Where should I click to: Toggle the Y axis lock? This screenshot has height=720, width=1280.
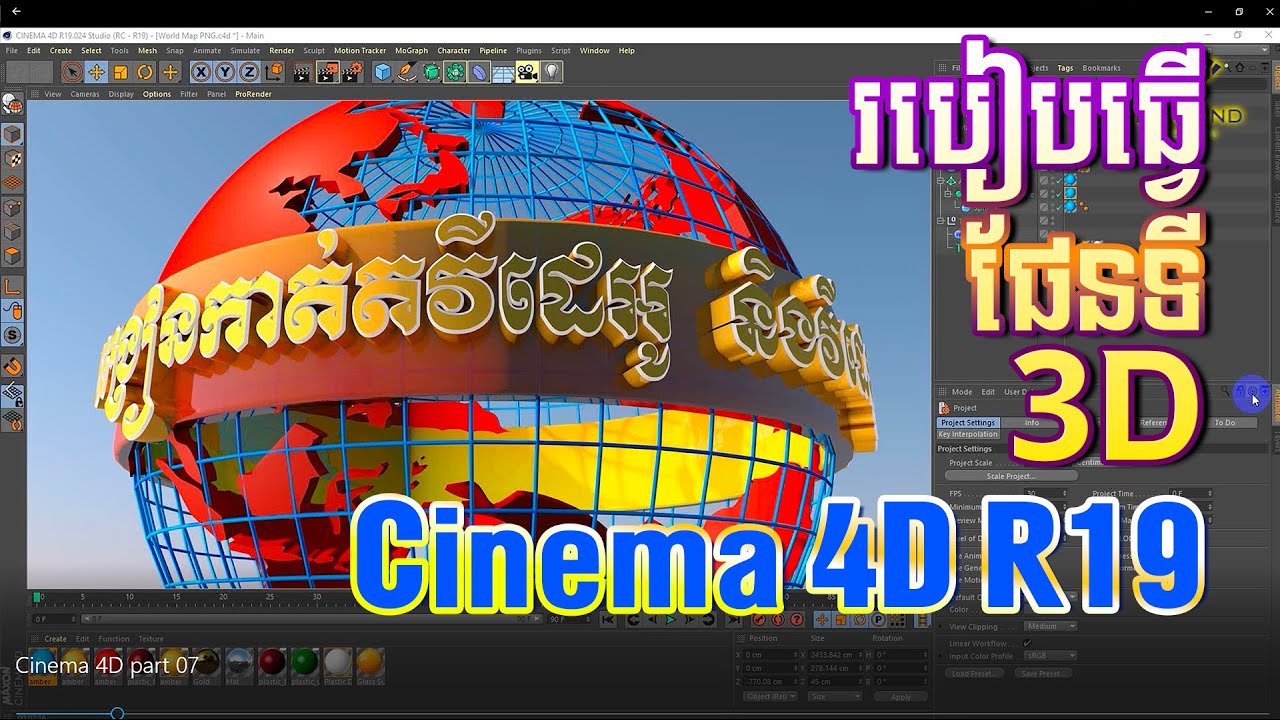tap(225, 72)
